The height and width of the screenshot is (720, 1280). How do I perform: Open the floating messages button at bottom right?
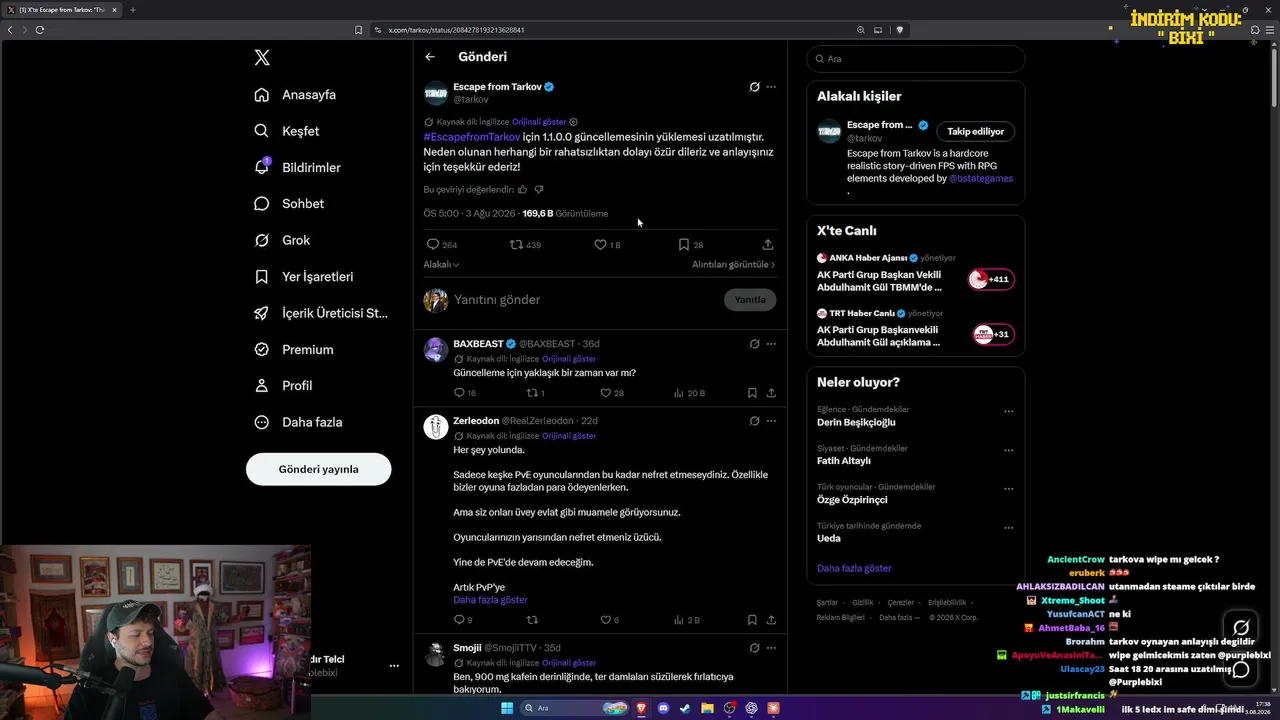pyautogui.click(x=1241, y=669)
